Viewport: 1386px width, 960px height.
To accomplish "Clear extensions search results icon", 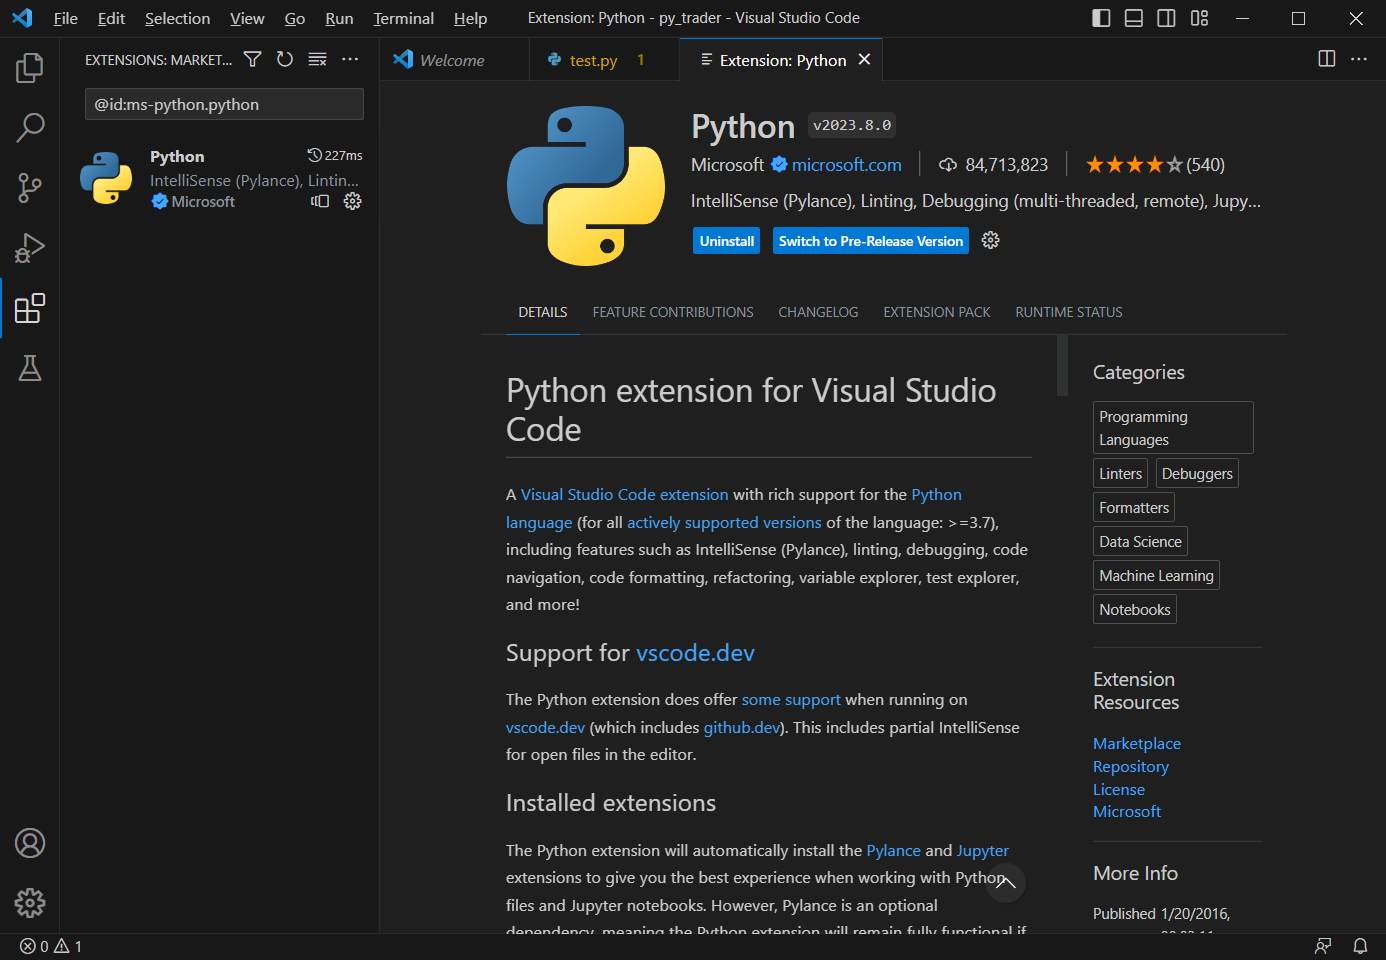I will [x=317, y=60].
